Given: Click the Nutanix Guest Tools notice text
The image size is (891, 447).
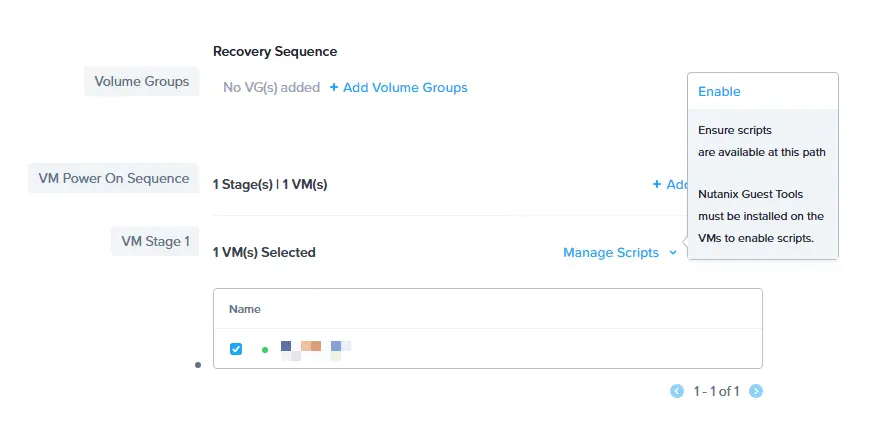Looking at the screenshot, I should (x=761, y=216).
